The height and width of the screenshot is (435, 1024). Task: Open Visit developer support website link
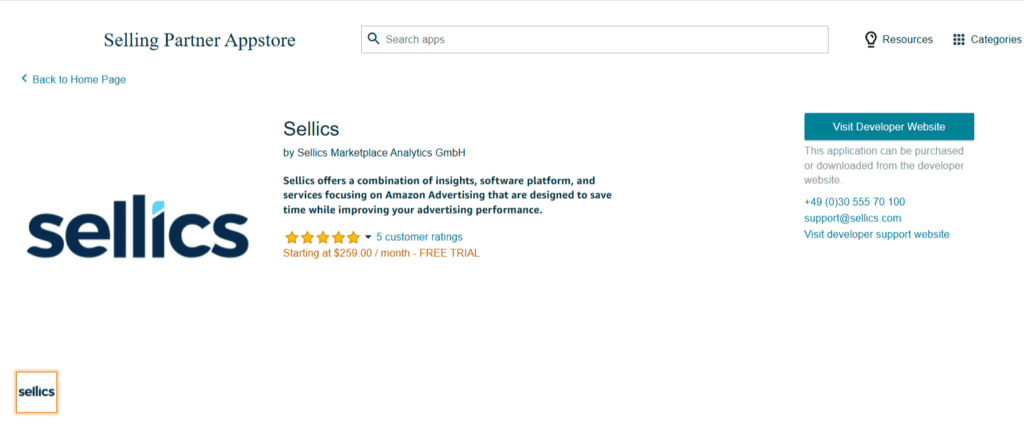coord(876,234)
